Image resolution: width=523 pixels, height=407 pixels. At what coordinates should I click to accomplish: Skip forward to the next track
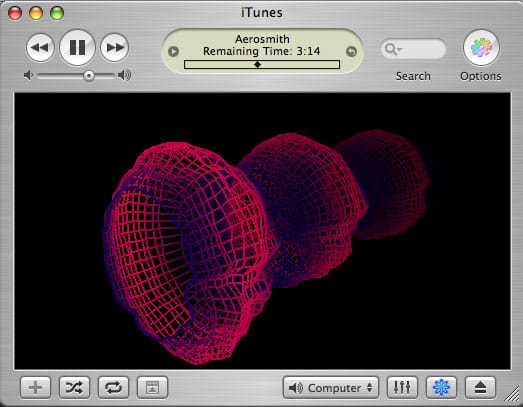114,47
